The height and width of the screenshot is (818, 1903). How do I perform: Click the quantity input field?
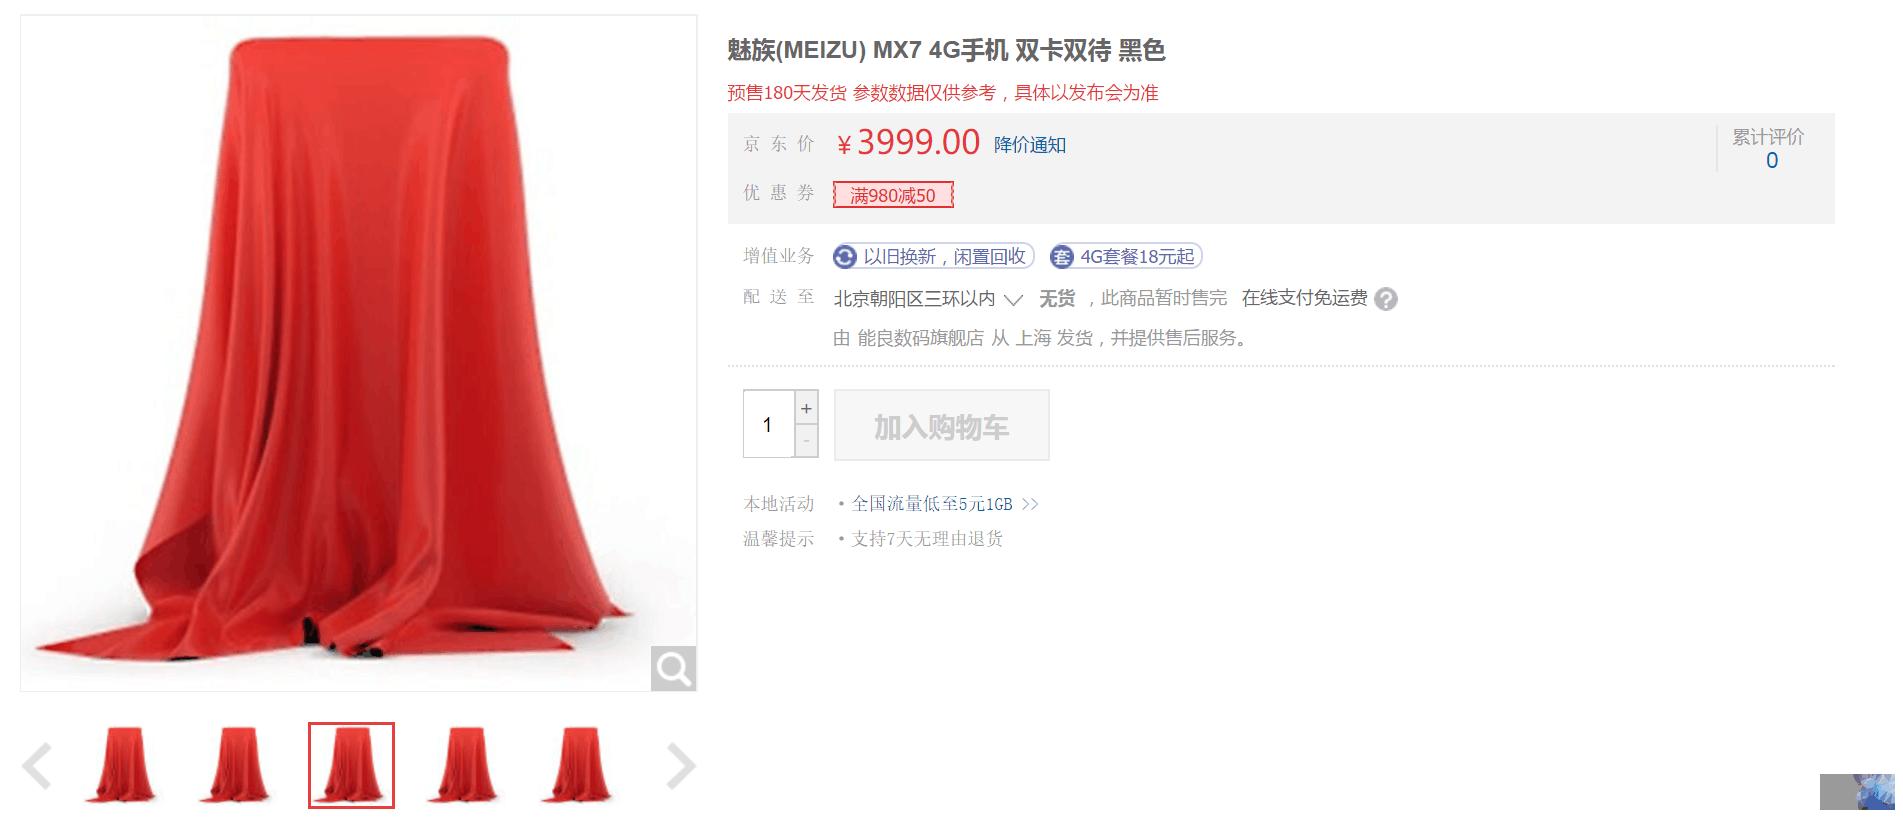(x=768, y=424)
